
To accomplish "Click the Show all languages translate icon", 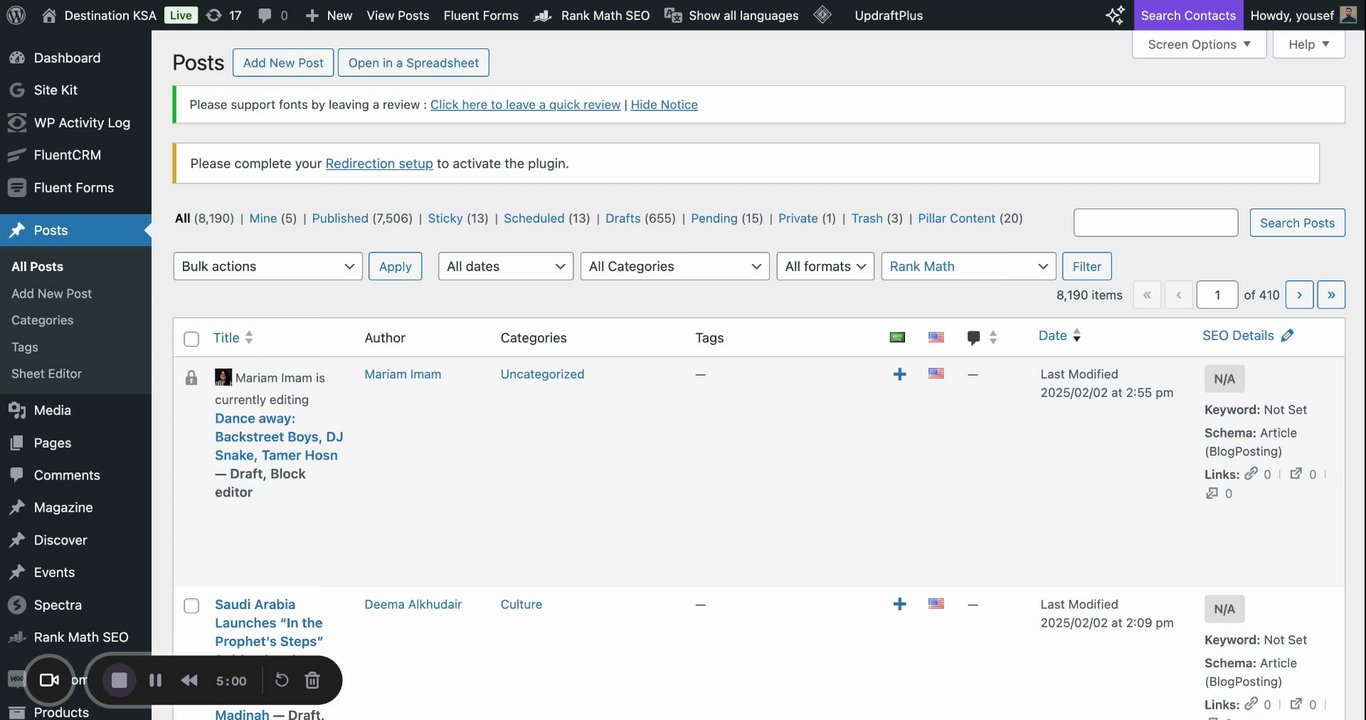I will 673,15.
